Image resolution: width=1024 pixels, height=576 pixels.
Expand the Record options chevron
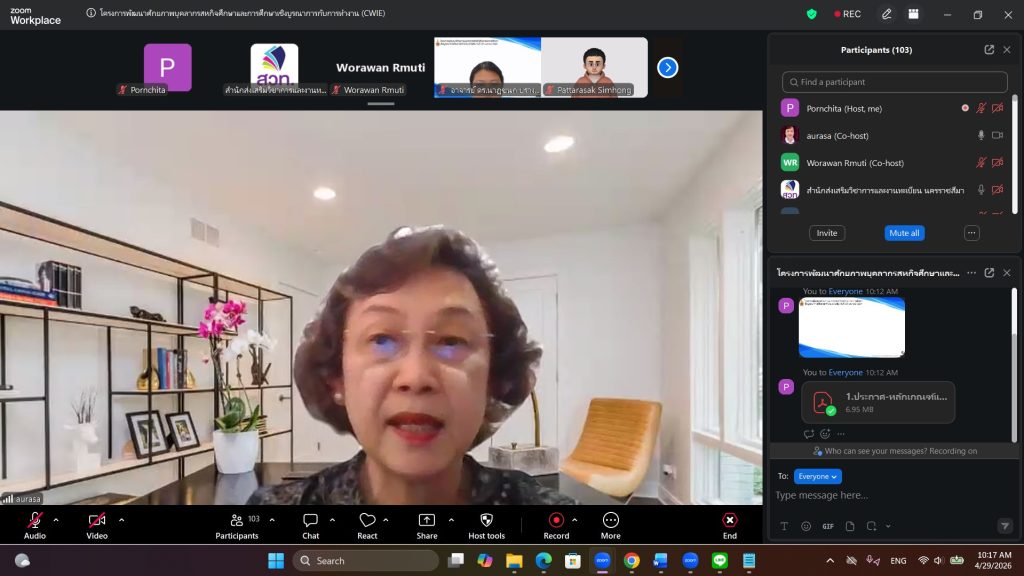point(575,520)
